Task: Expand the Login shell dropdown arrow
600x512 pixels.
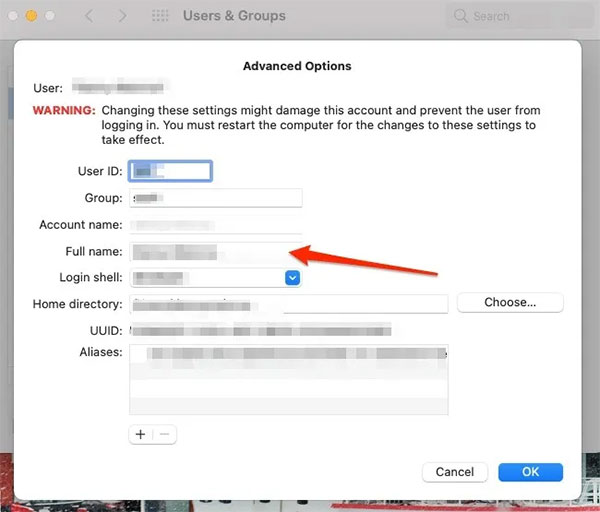Action: click(293, 277)
